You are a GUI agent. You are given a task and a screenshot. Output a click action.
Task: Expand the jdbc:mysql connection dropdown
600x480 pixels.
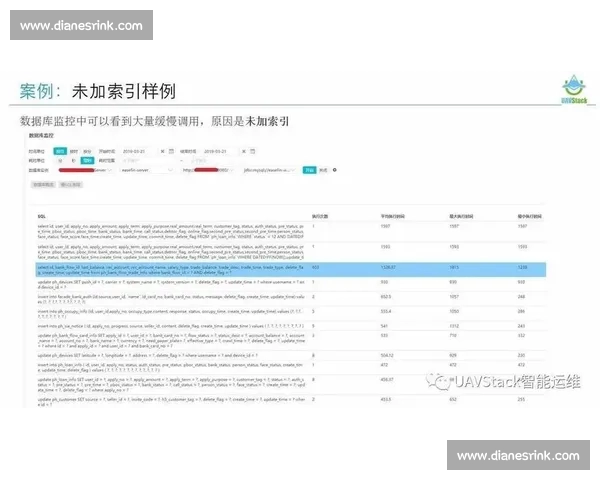tap(270, 170)
